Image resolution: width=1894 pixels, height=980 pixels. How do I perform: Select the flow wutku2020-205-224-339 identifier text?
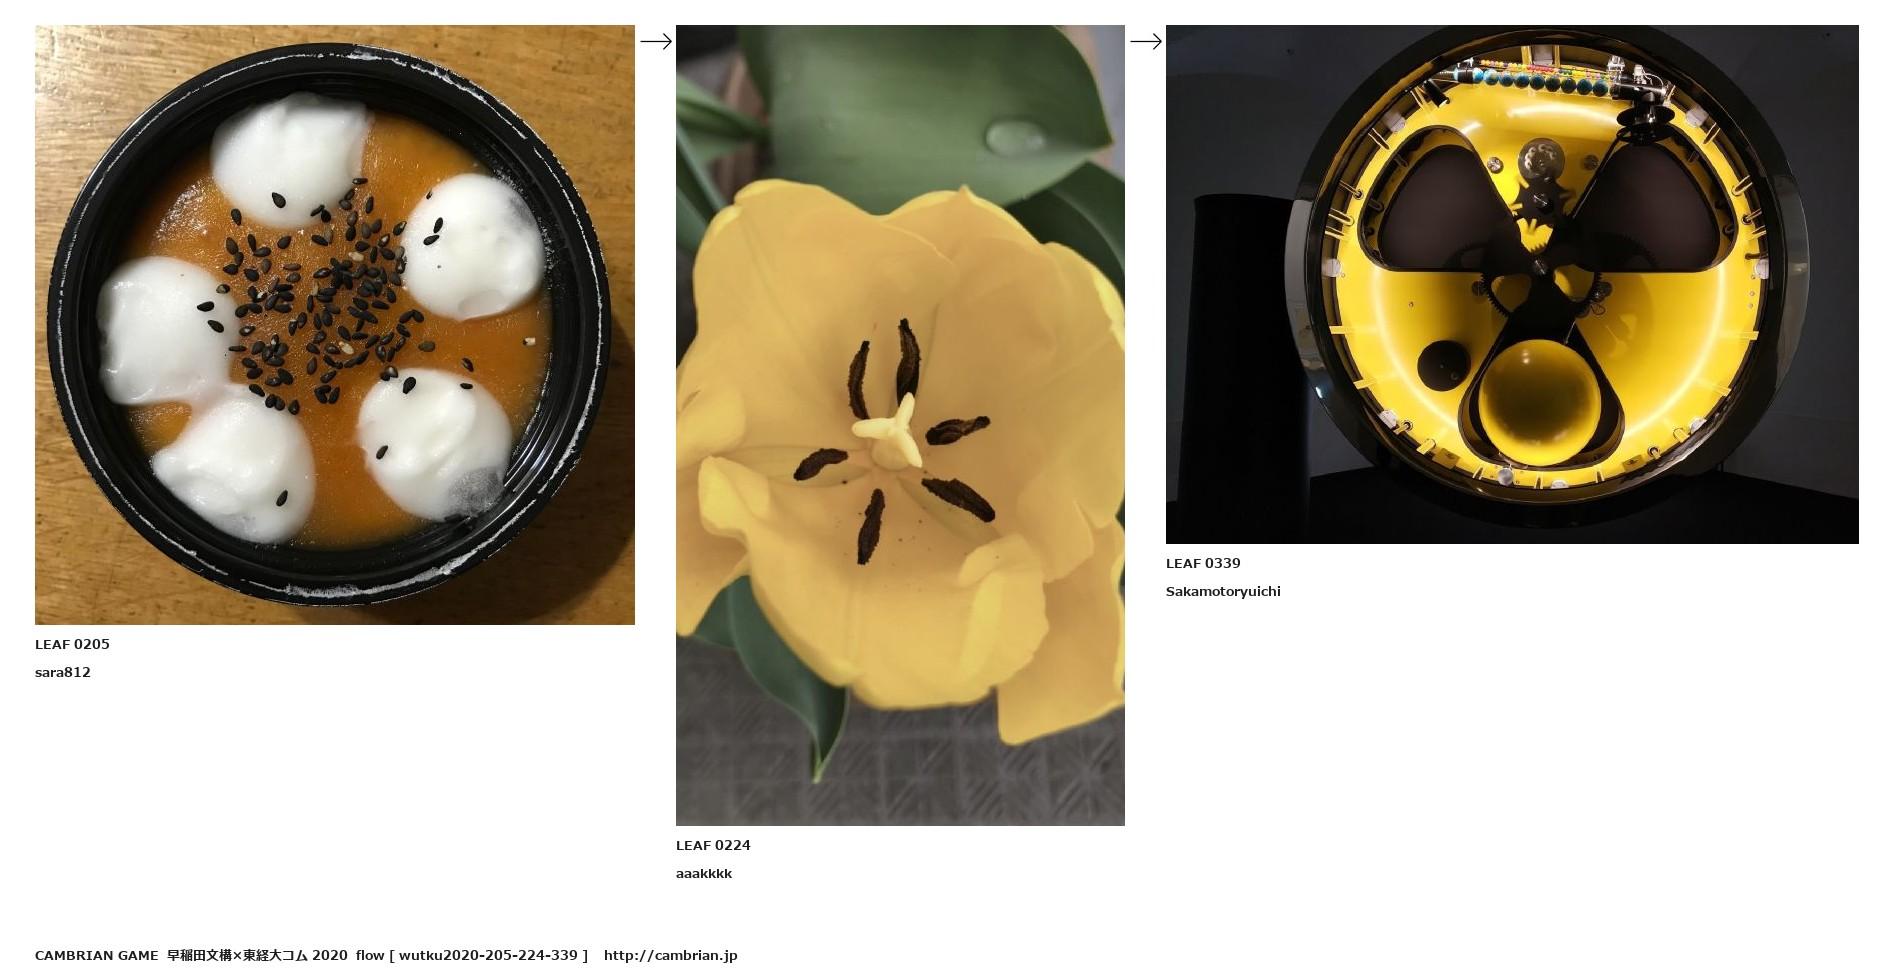coord(472,955)
